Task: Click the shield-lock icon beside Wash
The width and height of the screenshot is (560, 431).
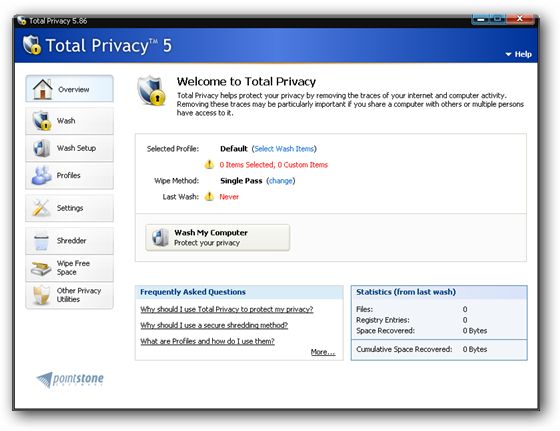Action: click(x=41, y=121)
